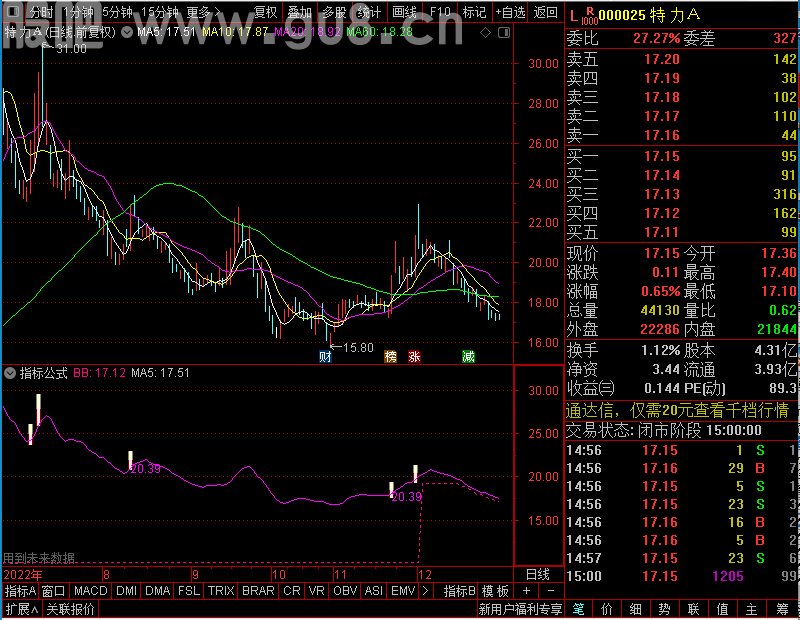The image size is (800, 620).
Task: Click the + zoom in button
Action: point(526,591)
